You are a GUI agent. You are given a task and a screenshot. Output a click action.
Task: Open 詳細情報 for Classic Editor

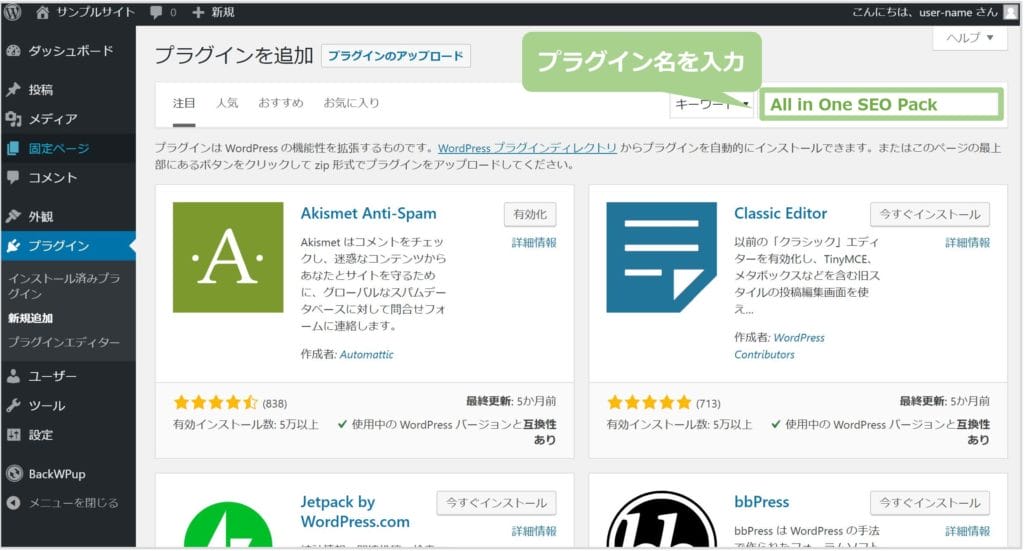pyautogui.click(x=968, y=243)
